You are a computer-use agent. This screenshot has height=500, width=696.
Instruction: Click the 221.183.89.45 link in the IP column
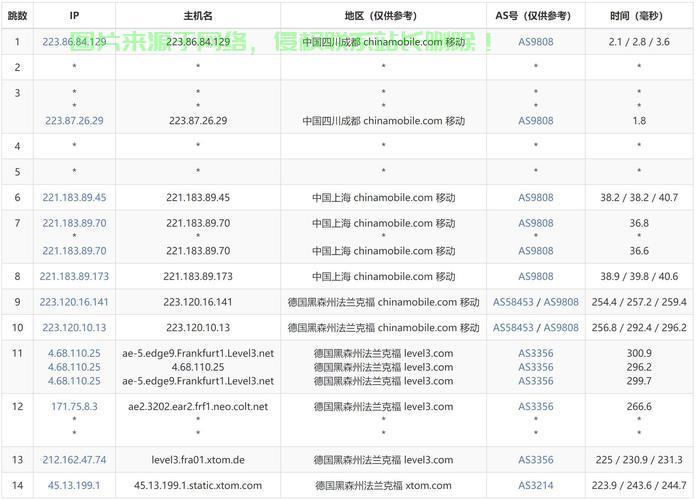point(75,197)
